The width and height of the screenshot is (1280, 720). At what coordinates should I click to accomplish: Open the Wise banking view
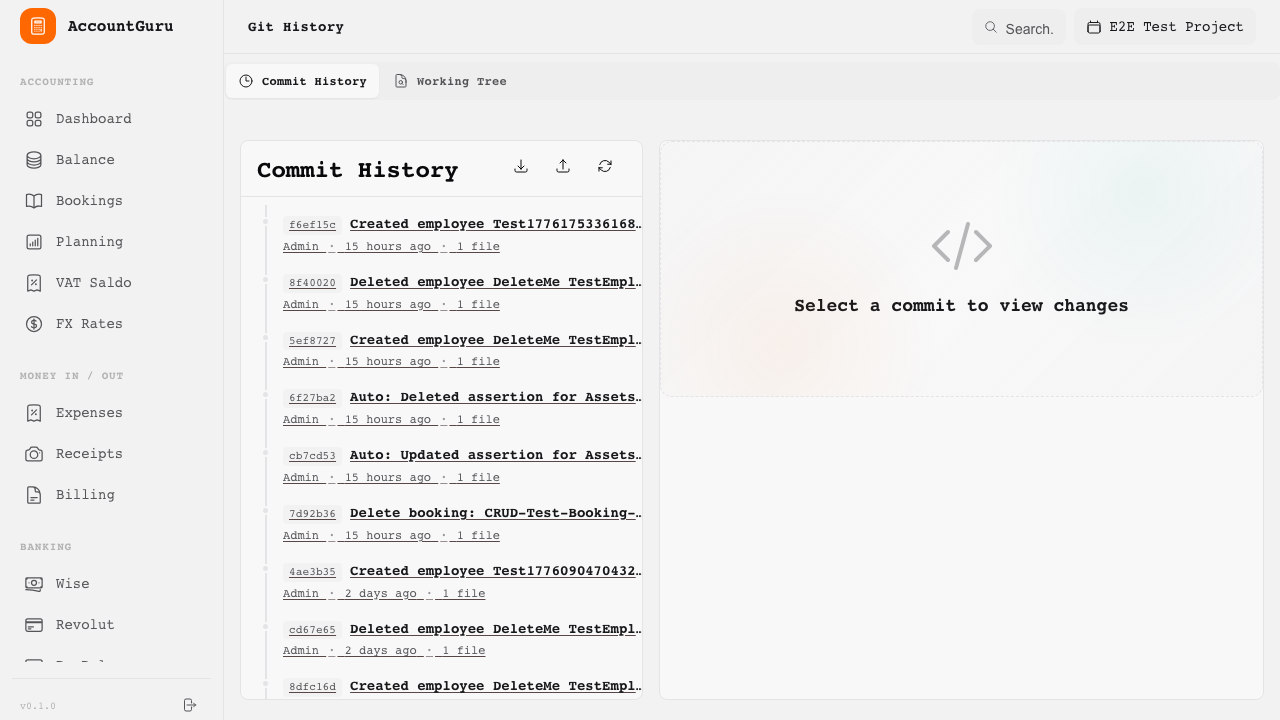point(72,583)
